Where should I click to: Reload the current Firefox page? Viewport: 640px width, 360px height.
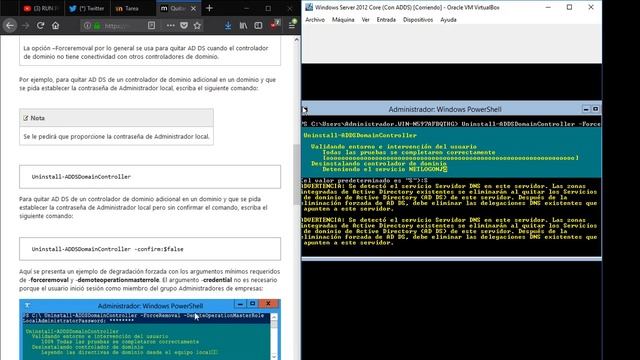tap(40, 26)
